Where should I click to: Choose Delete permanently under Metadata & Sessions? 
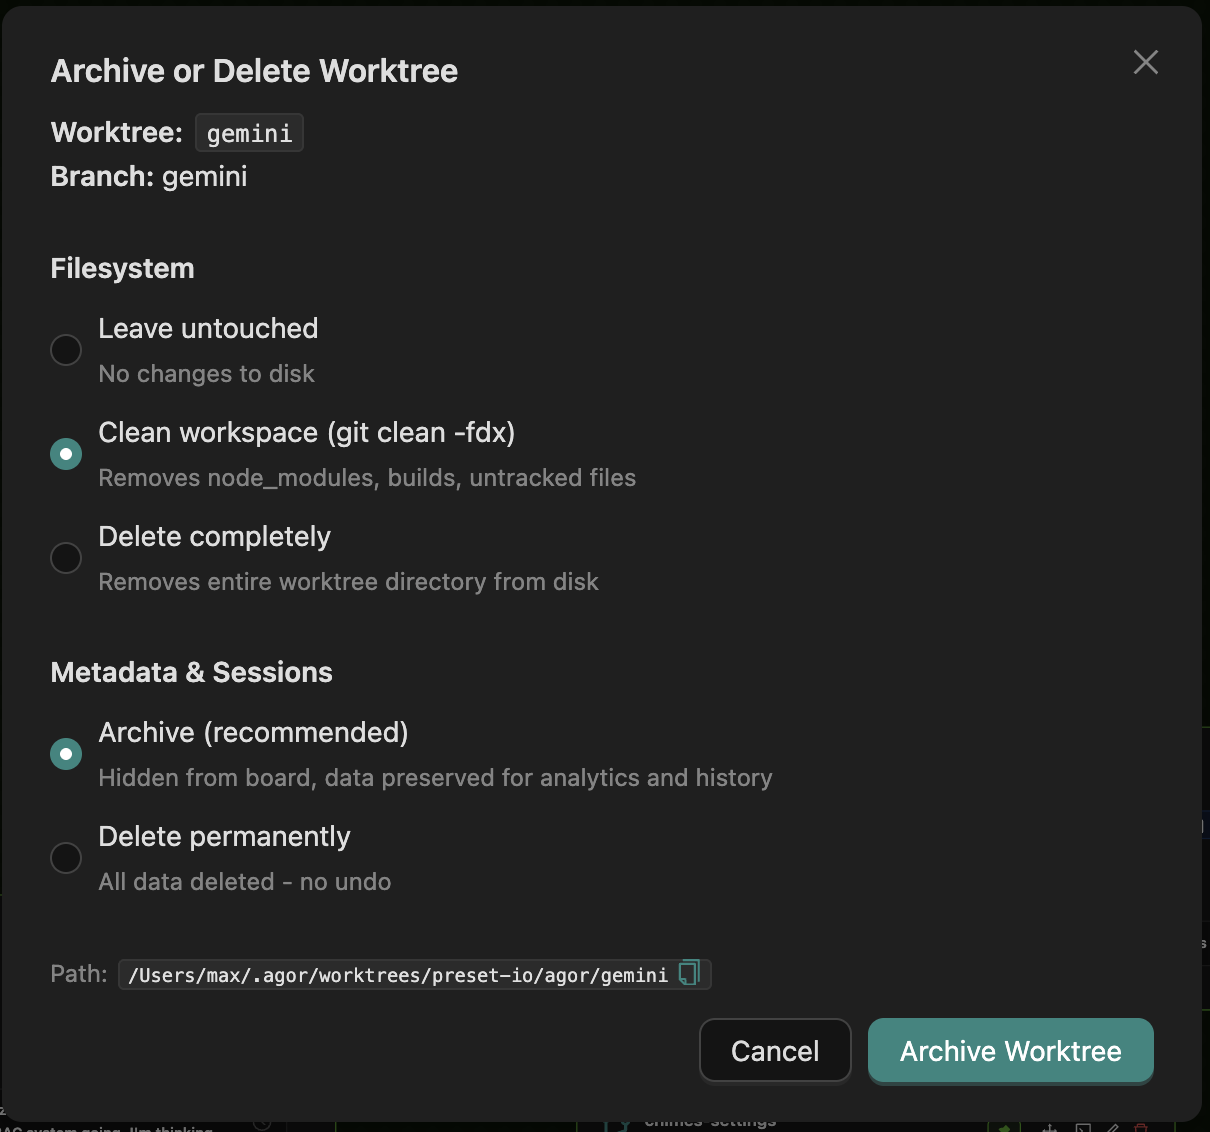click(65, 857)
